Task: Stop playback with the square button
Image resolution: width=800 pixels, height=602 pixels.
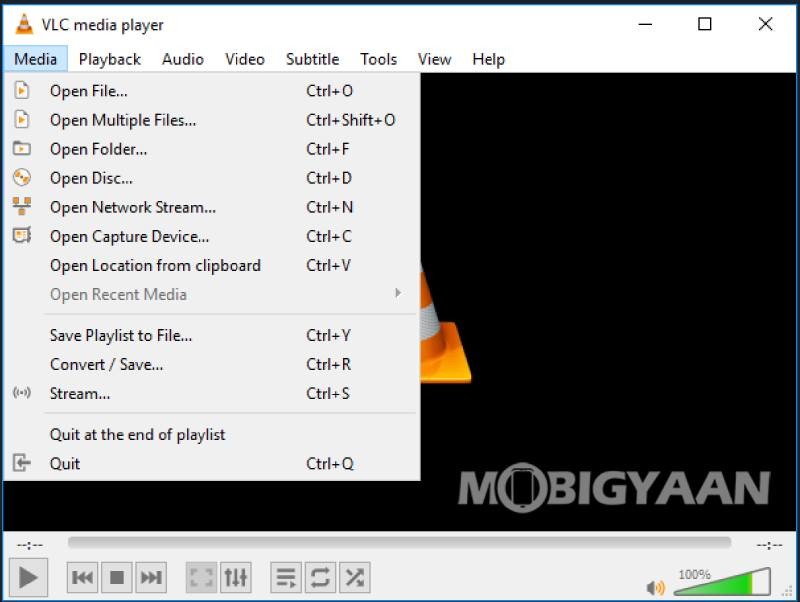Action: coord(117,578)
